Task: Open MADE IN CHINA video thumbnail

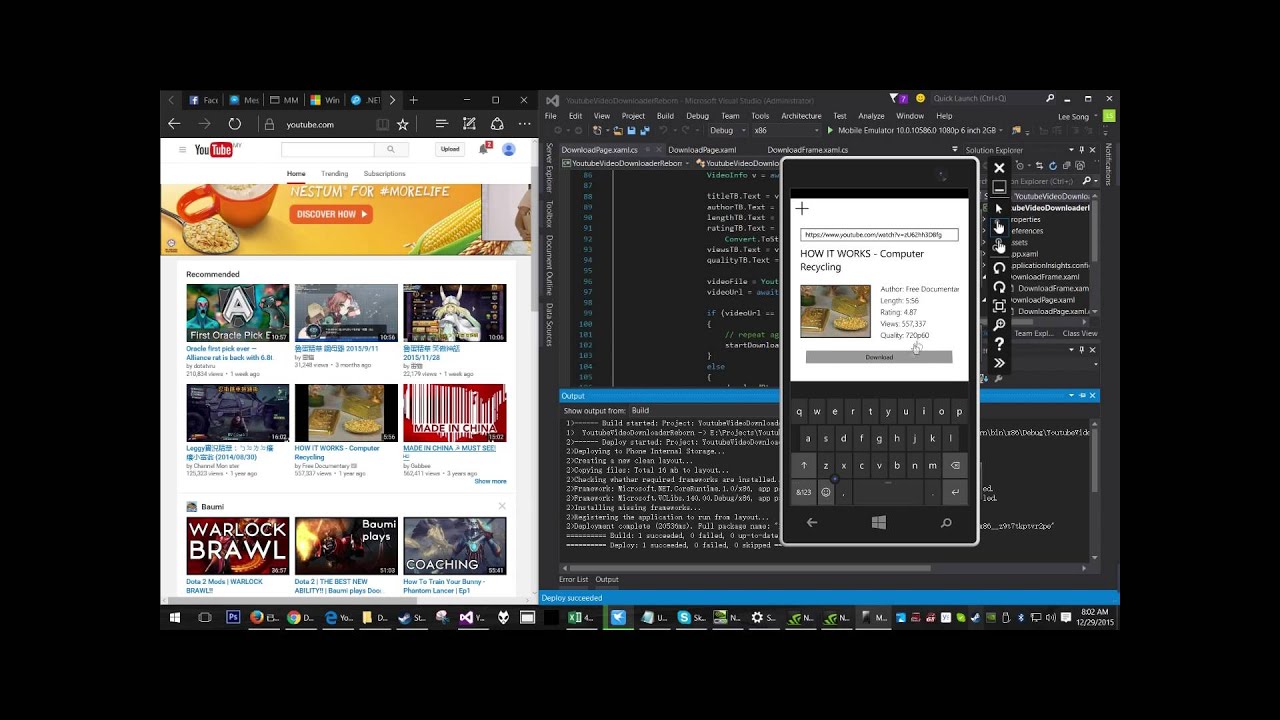Action: coord(455,413)
